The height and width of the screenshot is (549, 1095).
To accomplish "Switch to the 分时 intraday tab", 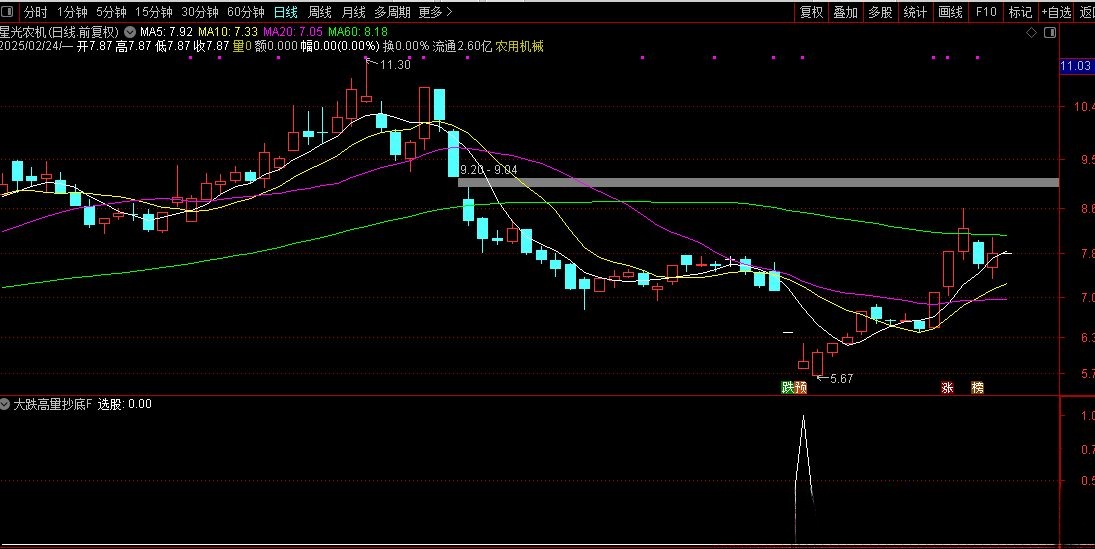I will tap(35, 12).
